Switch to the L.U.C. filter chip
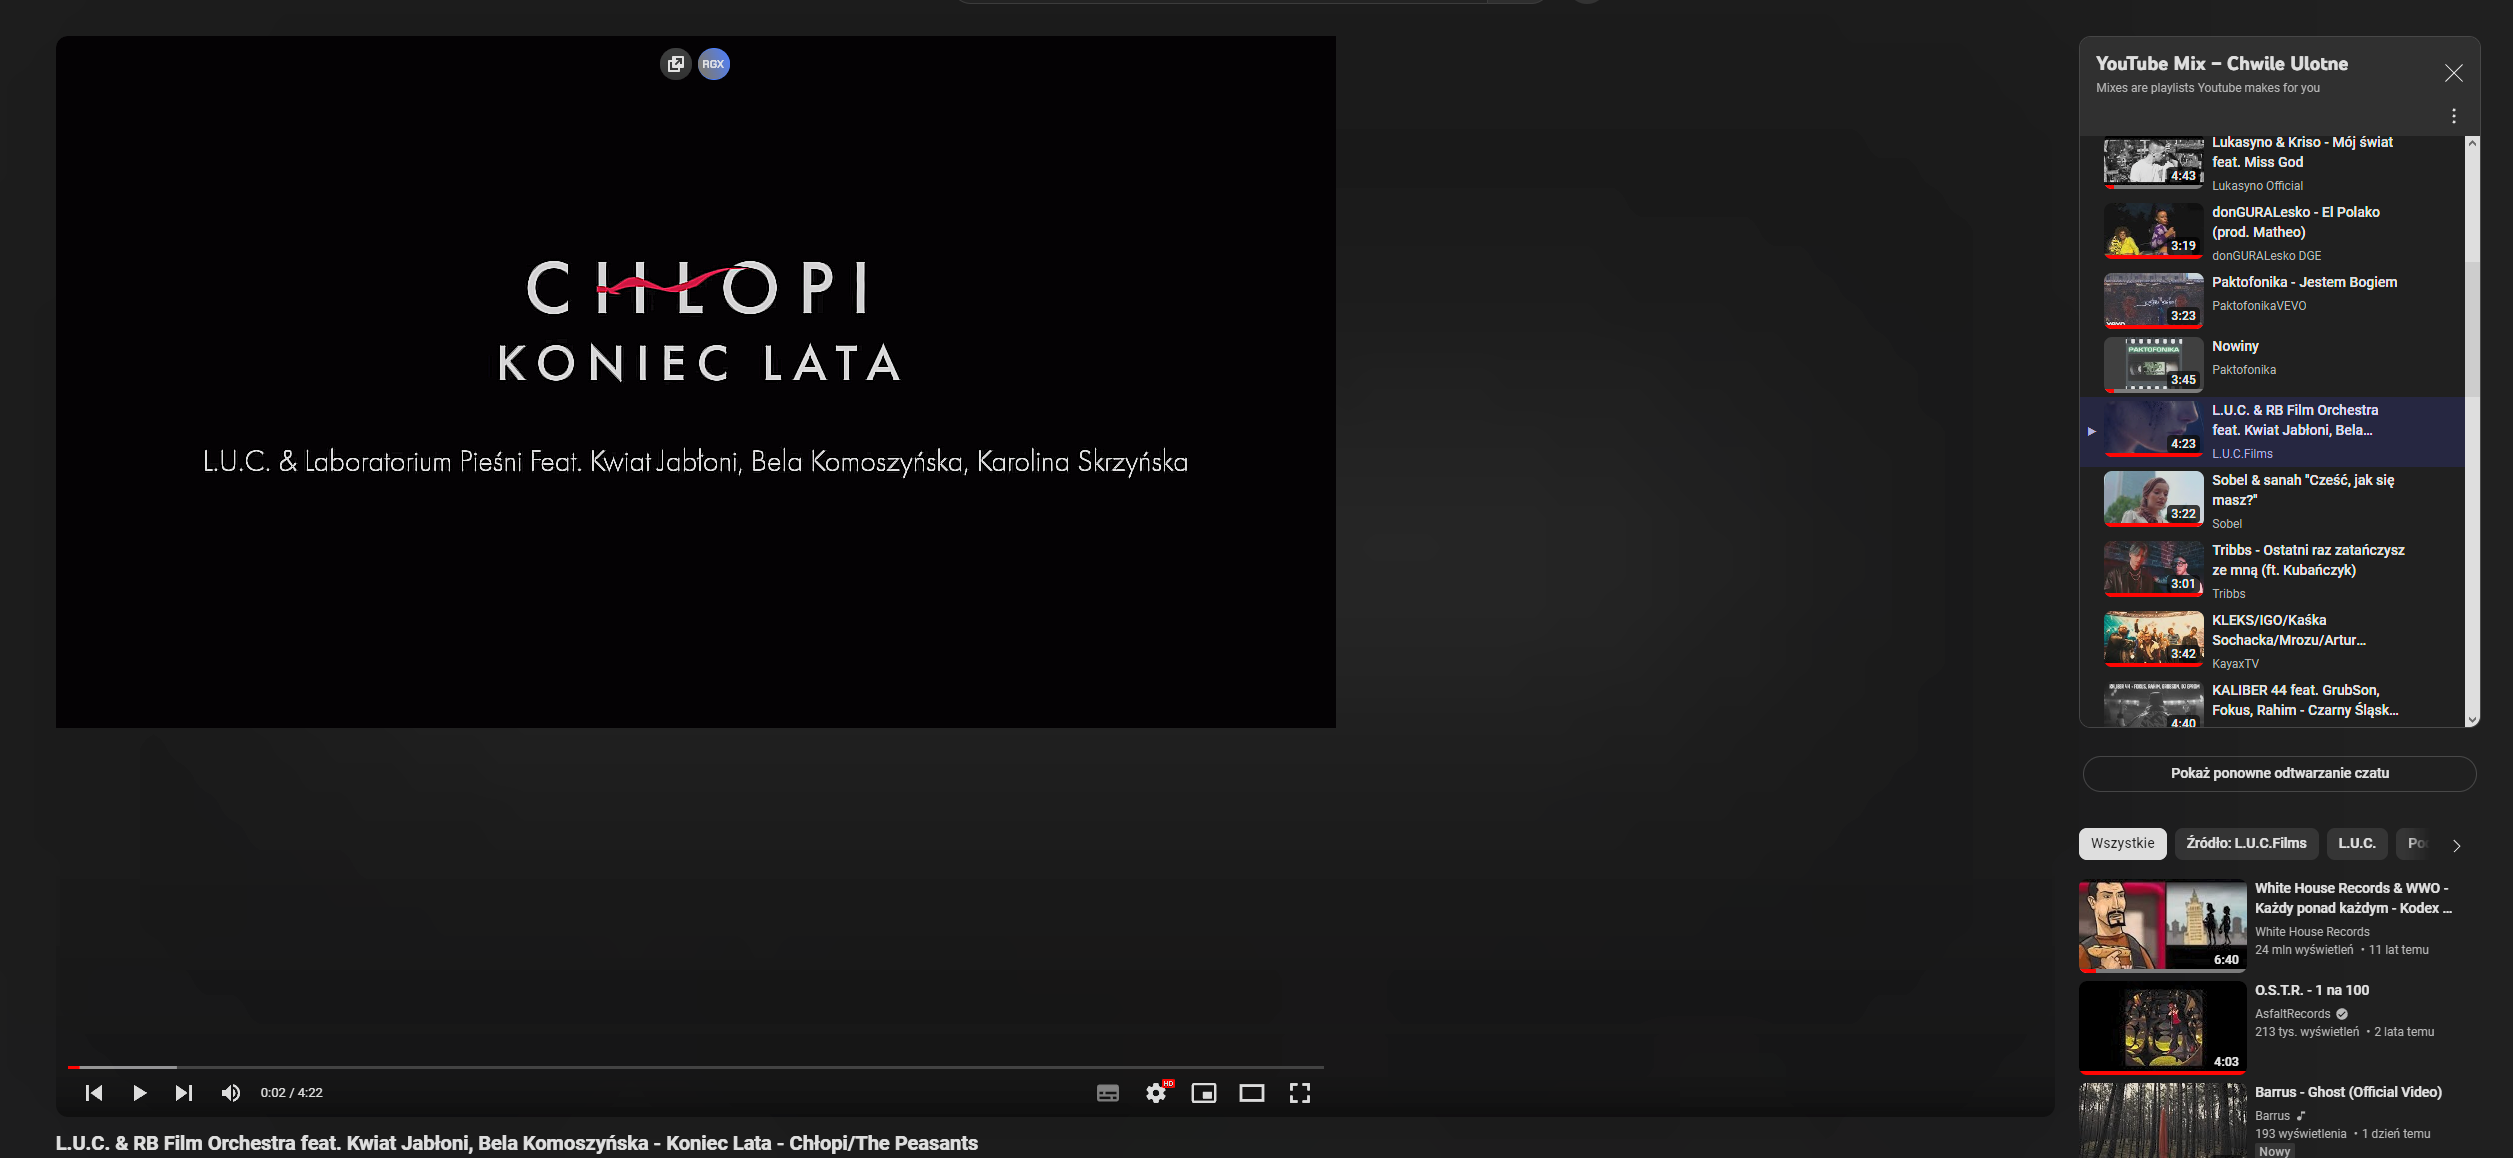This screenshot has width=2513, height=1158. coord(2357,843)
